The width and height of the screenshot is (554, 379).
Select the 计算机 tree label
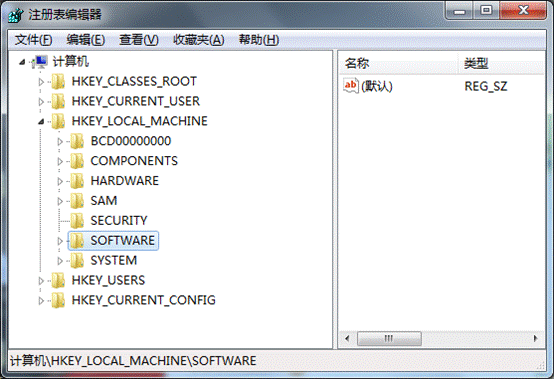(x=70, y=62)
